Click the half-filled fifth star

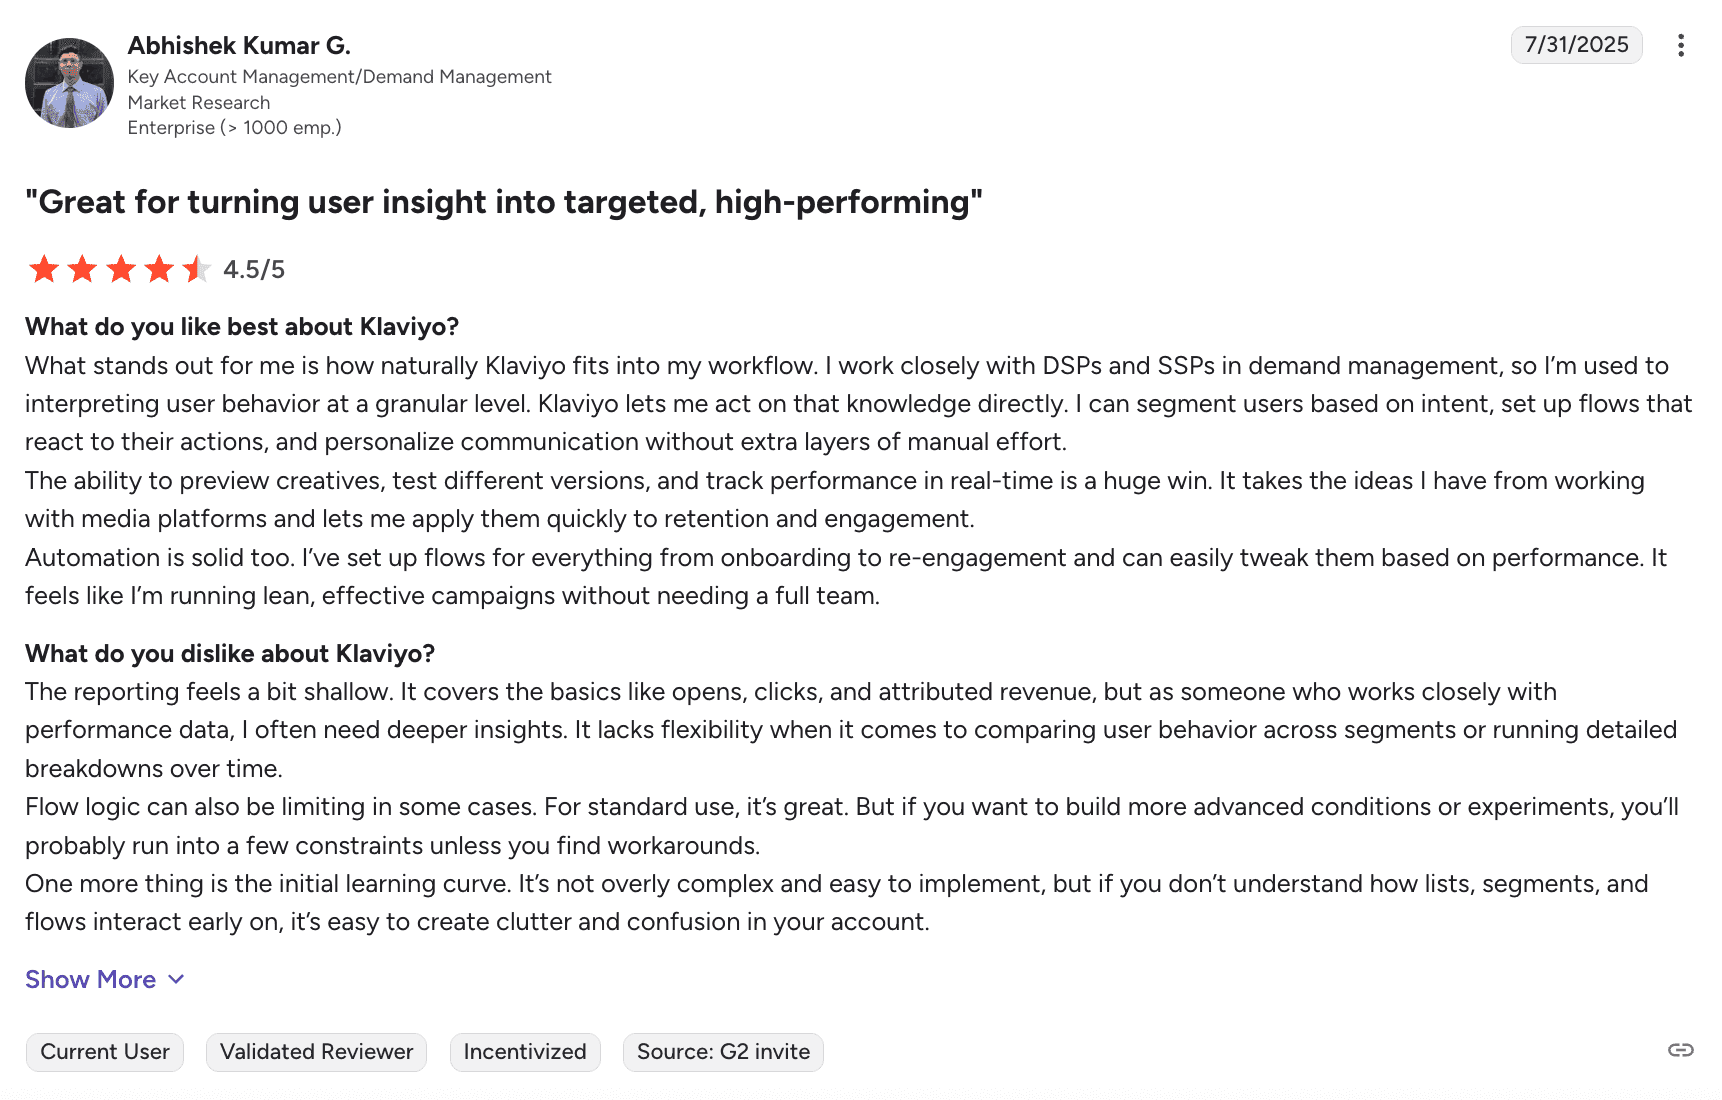tap(197, 269)
